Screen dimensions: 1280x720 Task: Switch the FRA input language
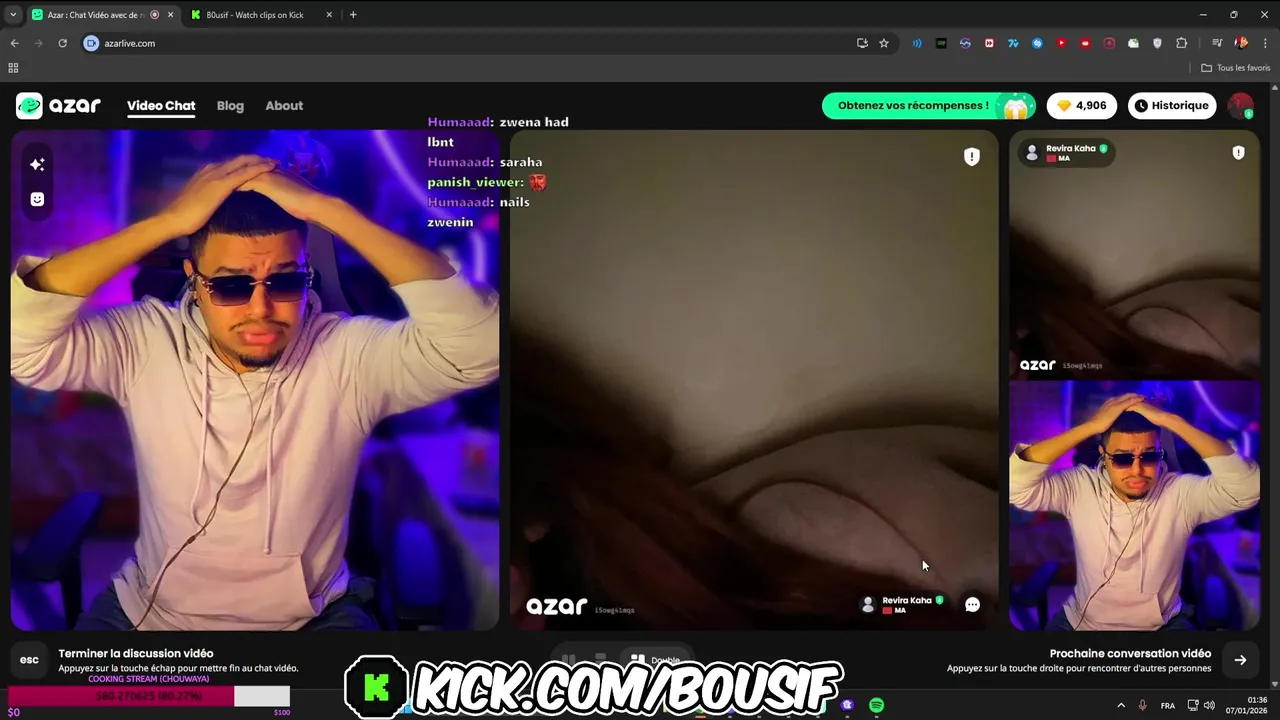1168,705
